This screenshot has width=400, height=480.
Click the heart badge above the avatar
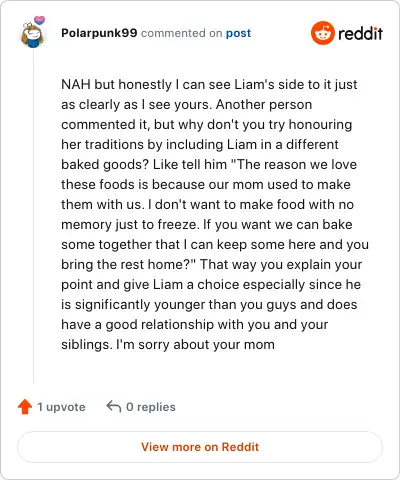coord(39,21)
